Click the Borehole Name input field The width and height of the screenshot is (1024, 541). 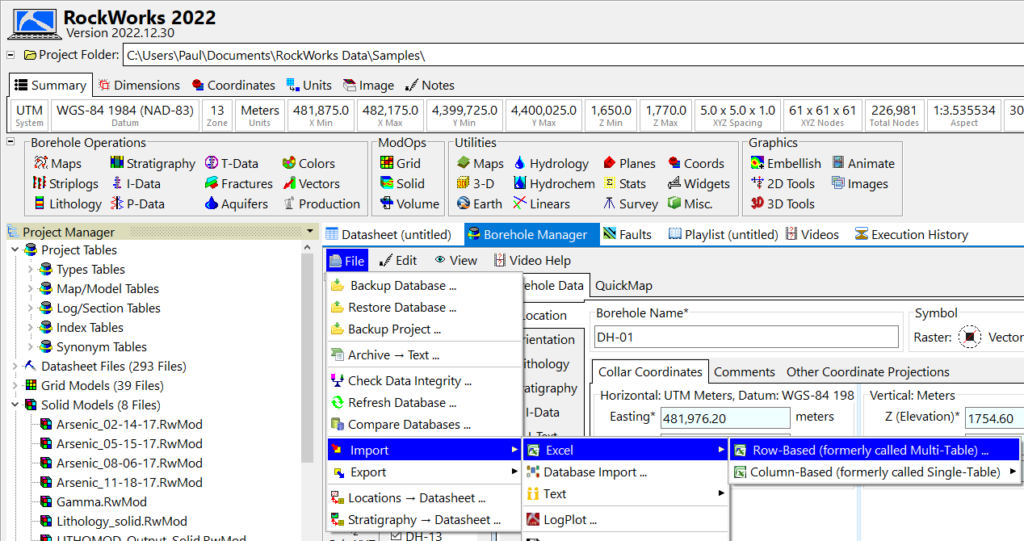coord(745,337)
